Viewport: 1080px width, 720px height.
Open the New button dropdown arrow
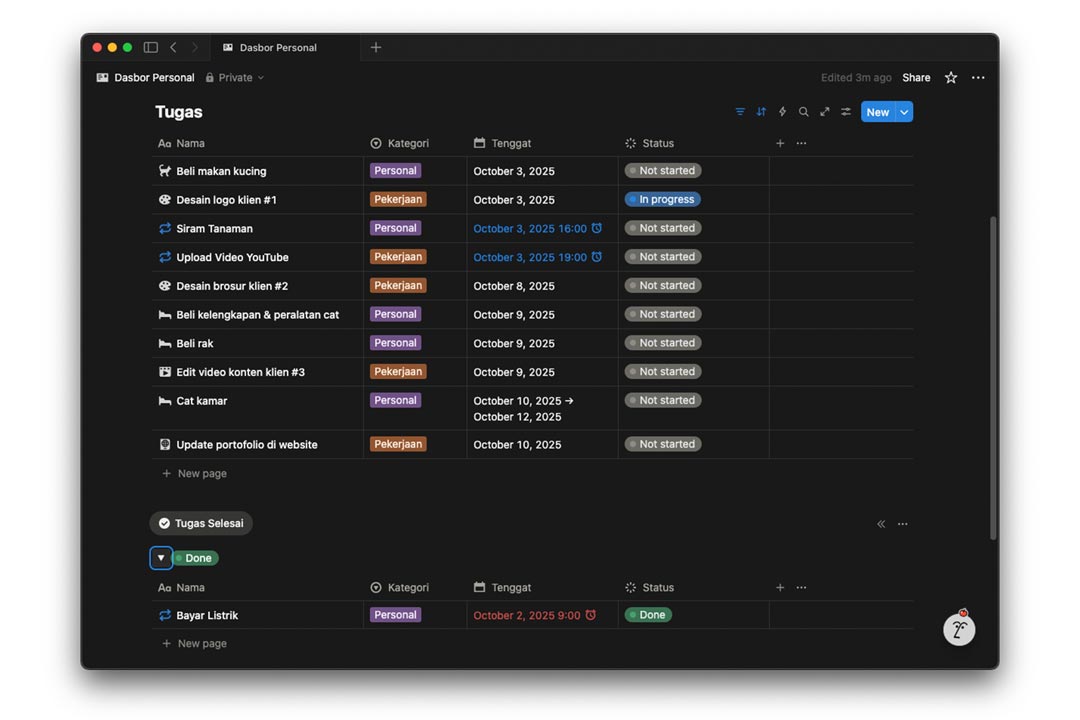pyautogui.click(x=904, y=112)
